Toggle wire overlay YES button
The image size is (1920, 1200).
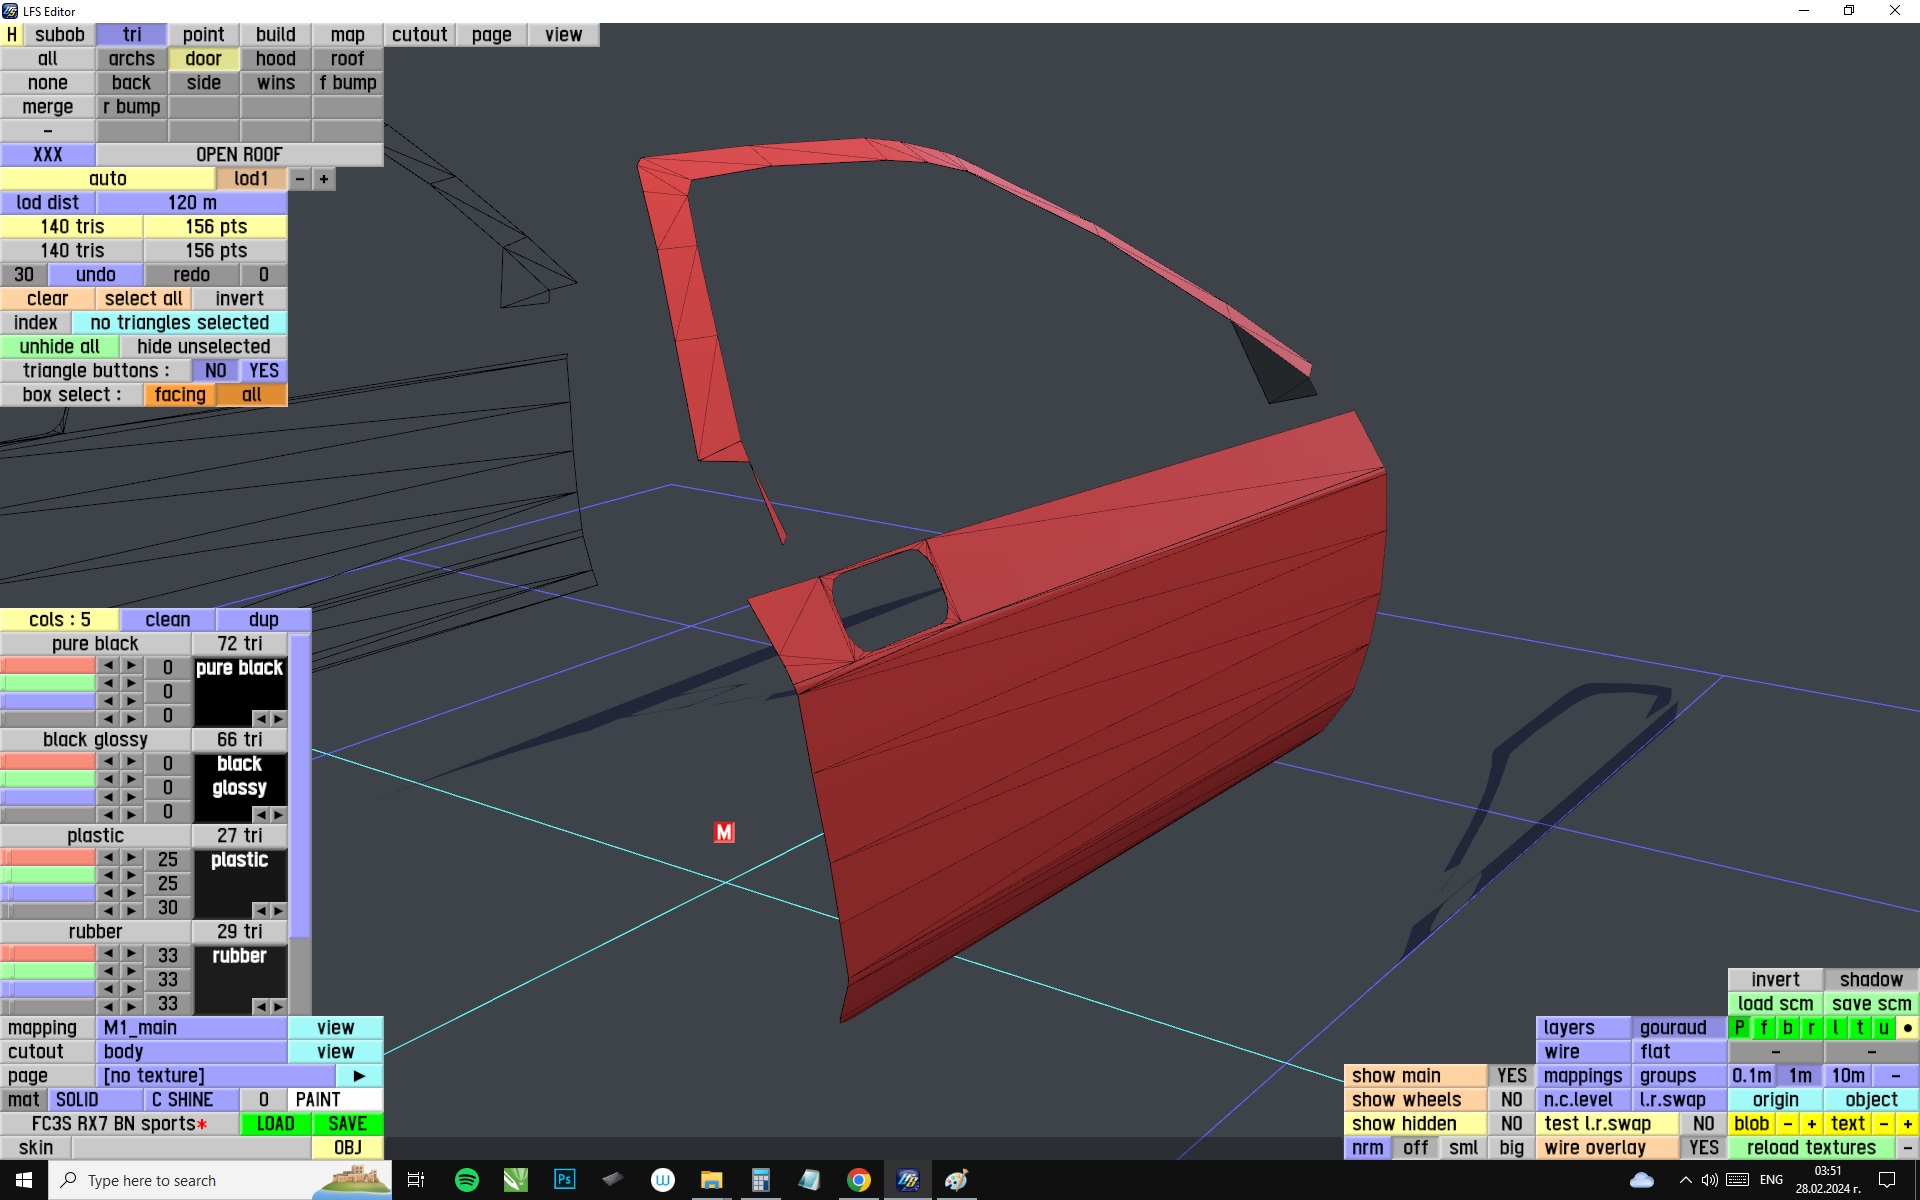click(1703, 1148)
